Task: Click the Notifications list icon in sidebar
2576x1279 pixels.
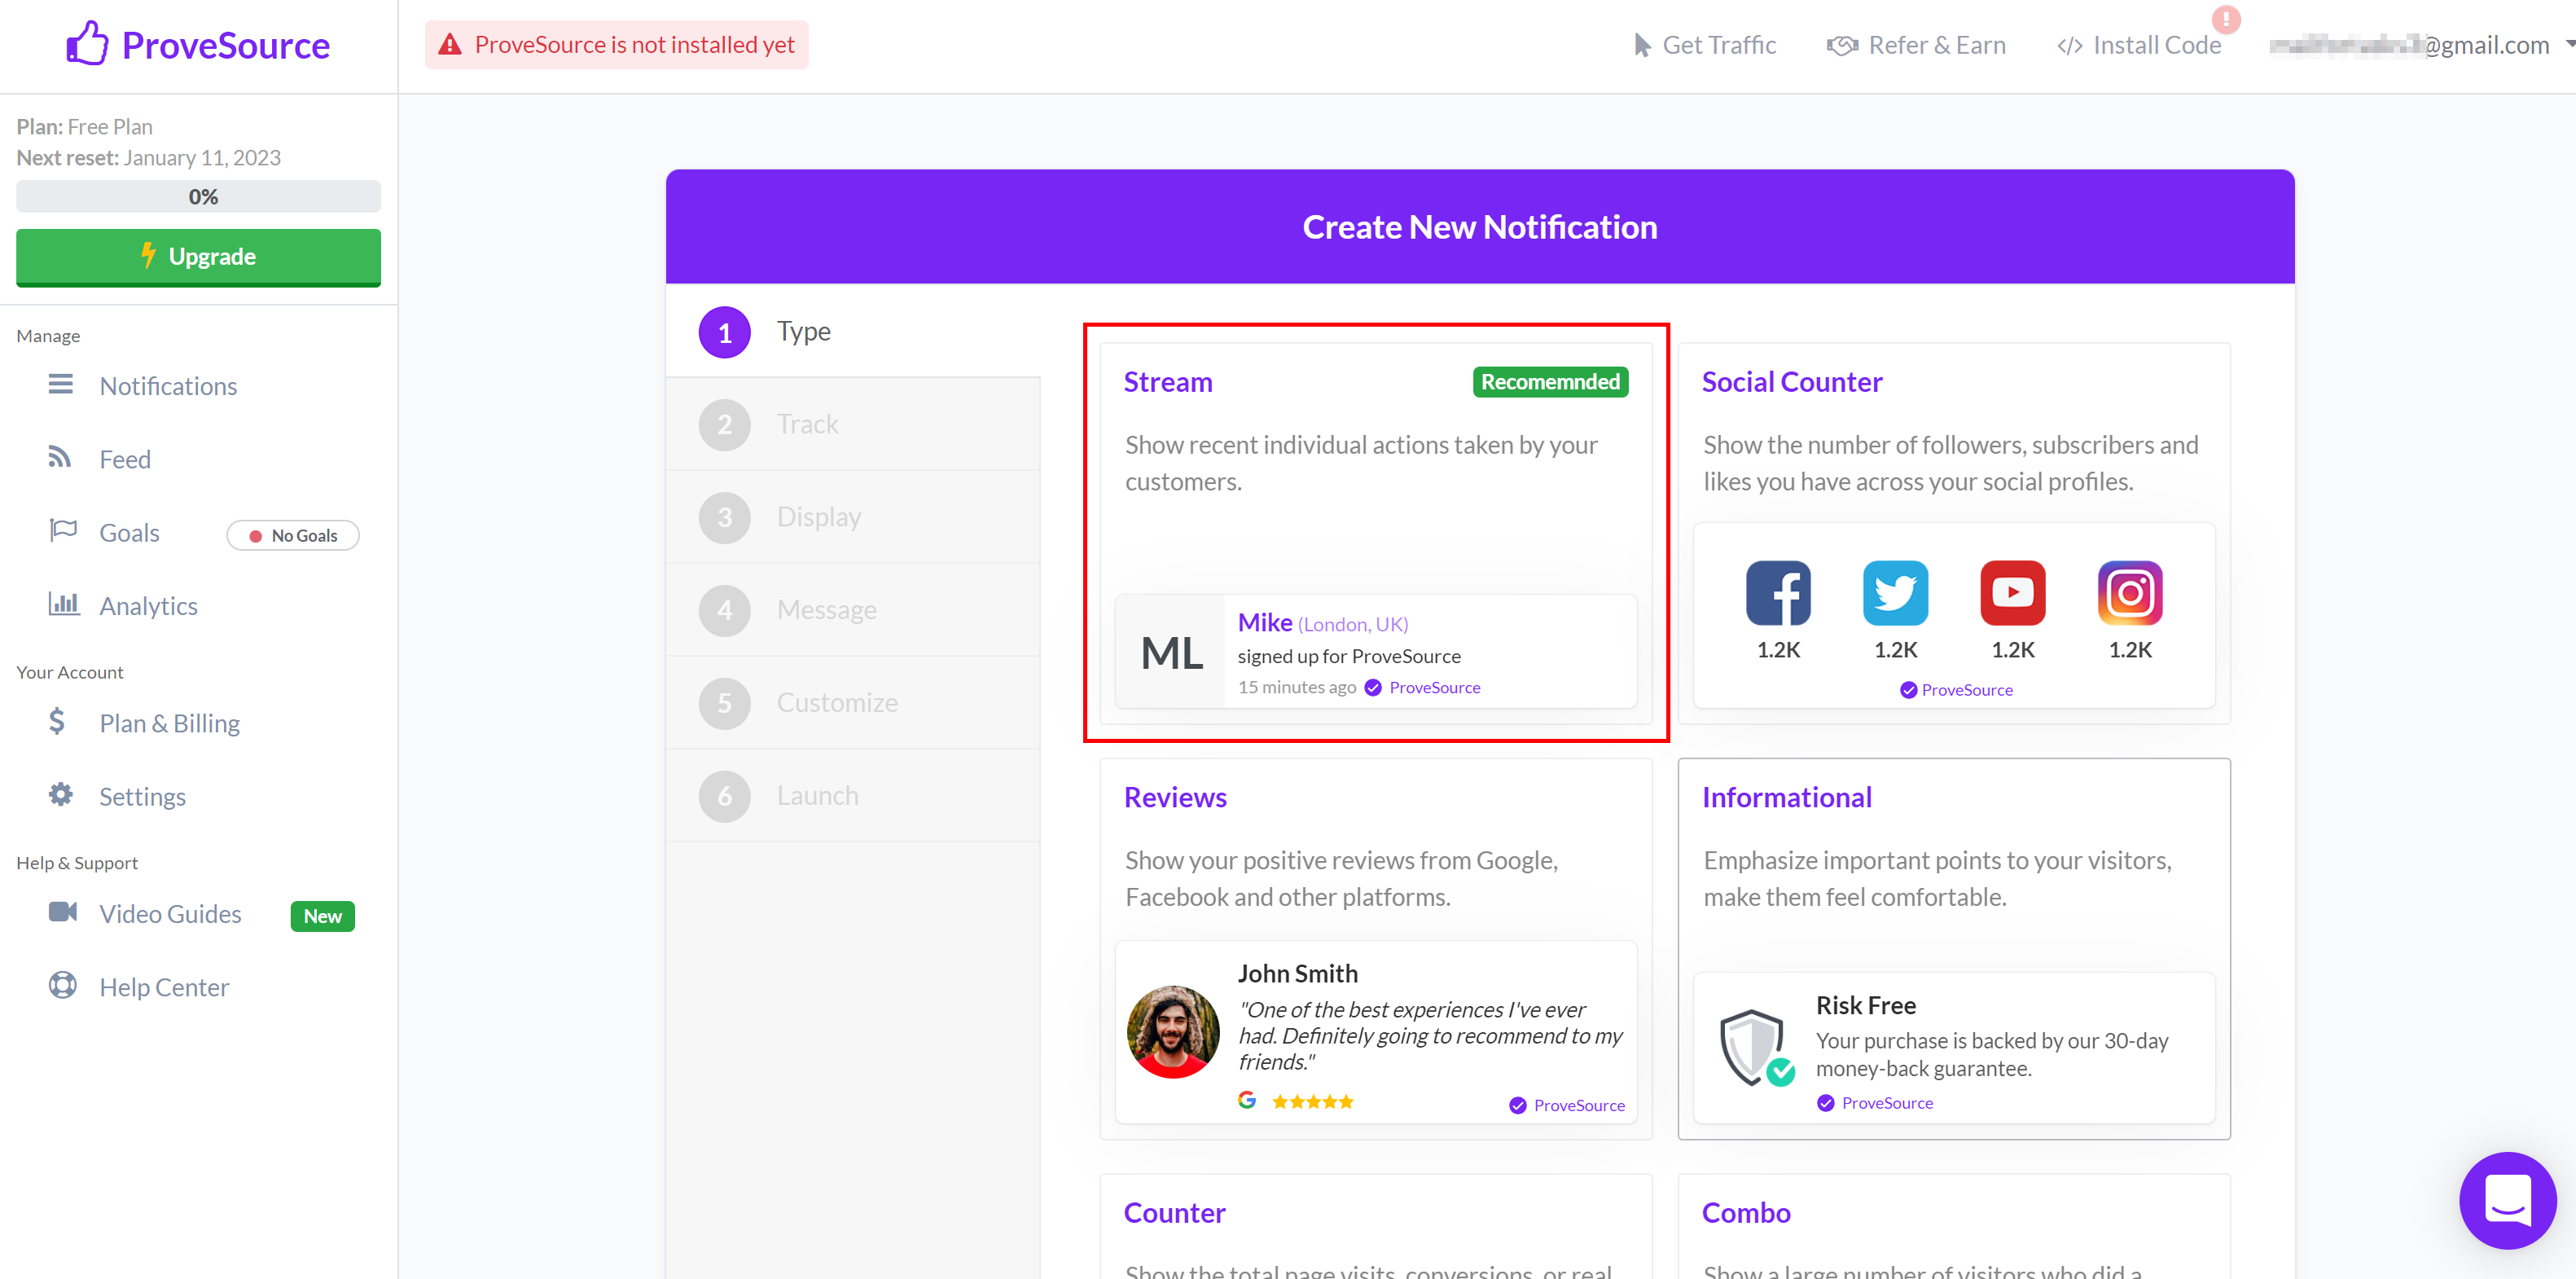Action: point(61,384)
